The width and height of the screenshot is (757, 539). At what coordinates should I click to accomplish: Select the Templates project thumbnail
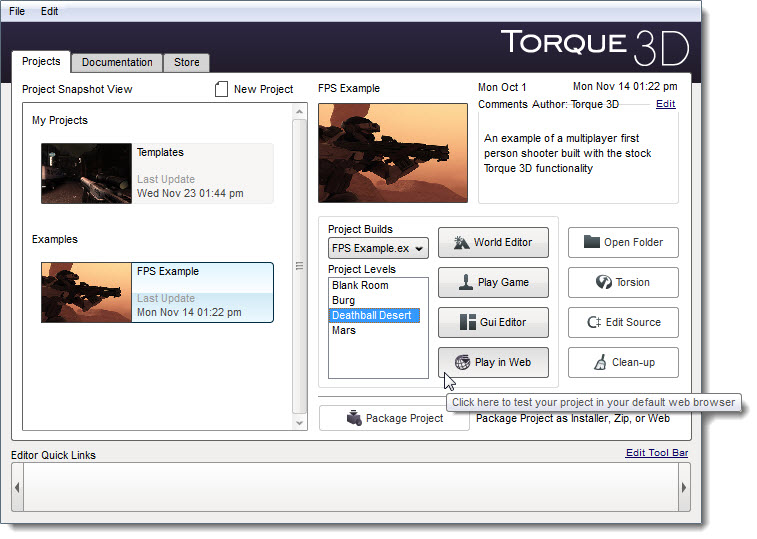(86, 173)
